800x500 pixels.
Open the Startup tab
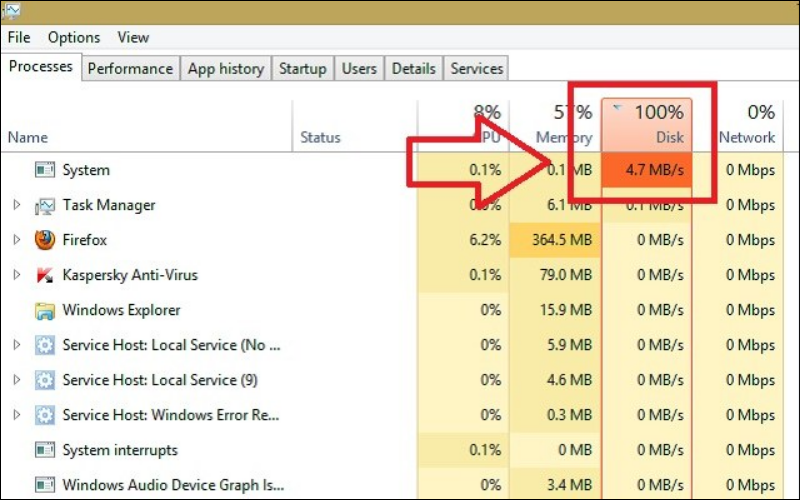(303, 68)
